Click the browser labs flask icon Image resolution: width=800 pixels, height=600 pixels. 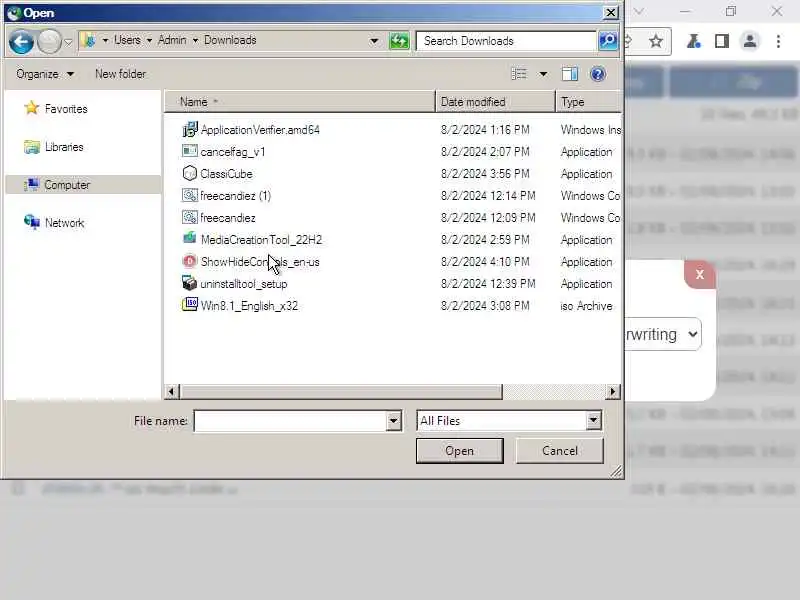pyautogui.click(x=693, y=41)
